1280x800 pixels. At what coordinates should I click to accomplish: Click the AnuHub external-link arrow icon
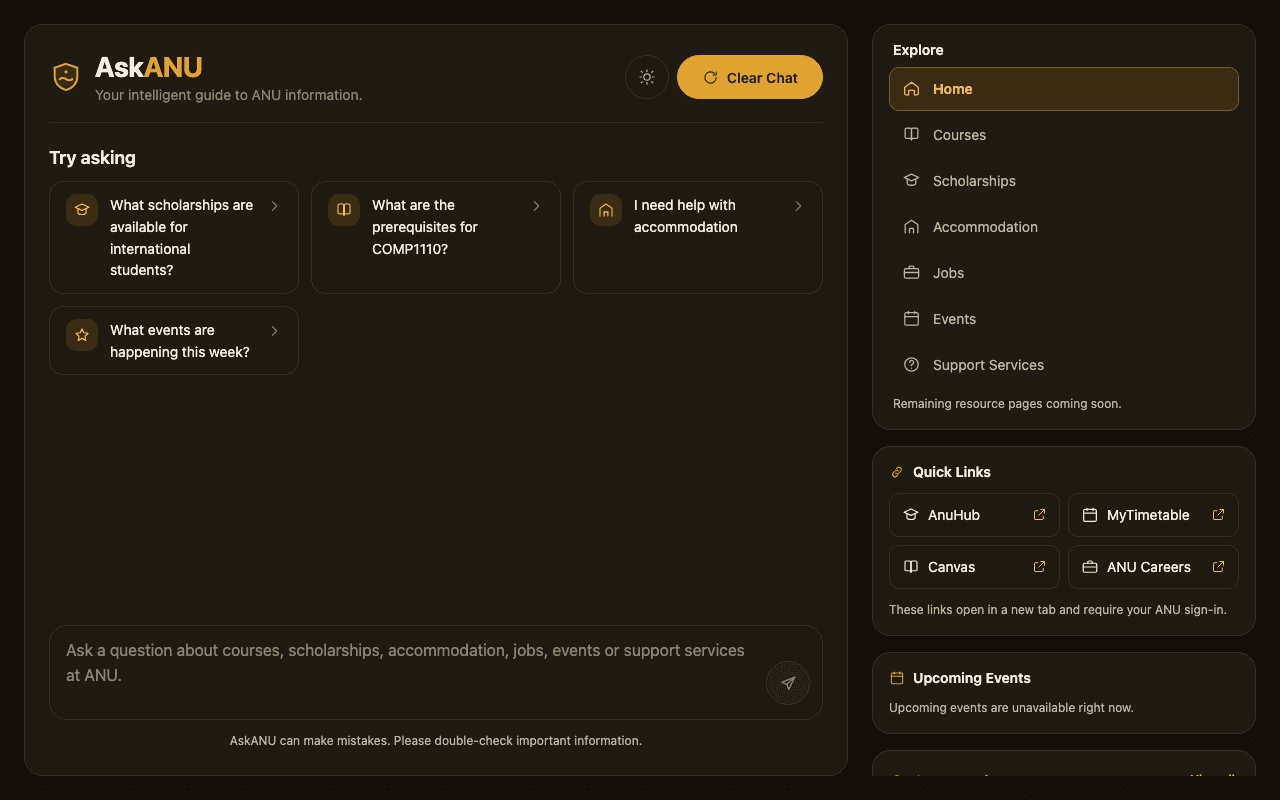1039,515
